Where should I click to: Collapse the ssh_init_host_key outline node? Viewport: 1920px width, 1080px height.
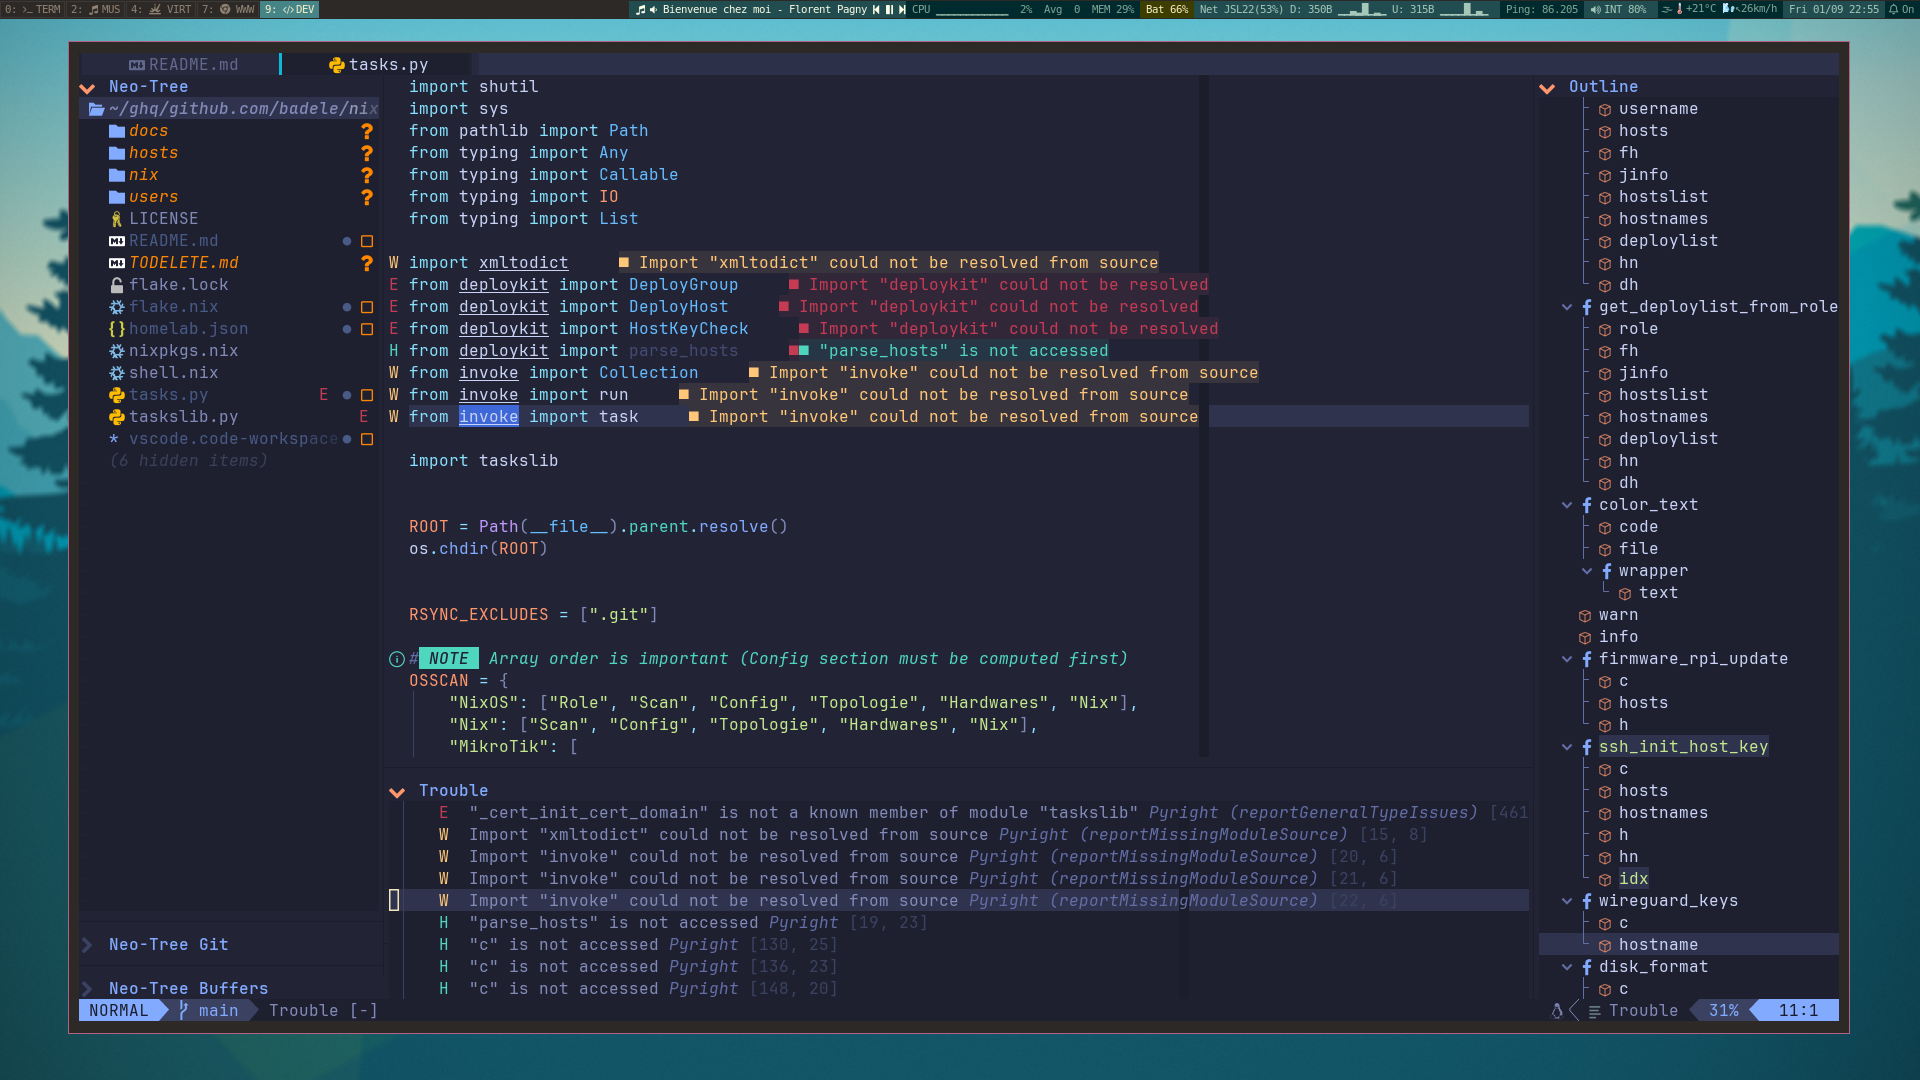pyautogui.click(x=1567, y=747)
